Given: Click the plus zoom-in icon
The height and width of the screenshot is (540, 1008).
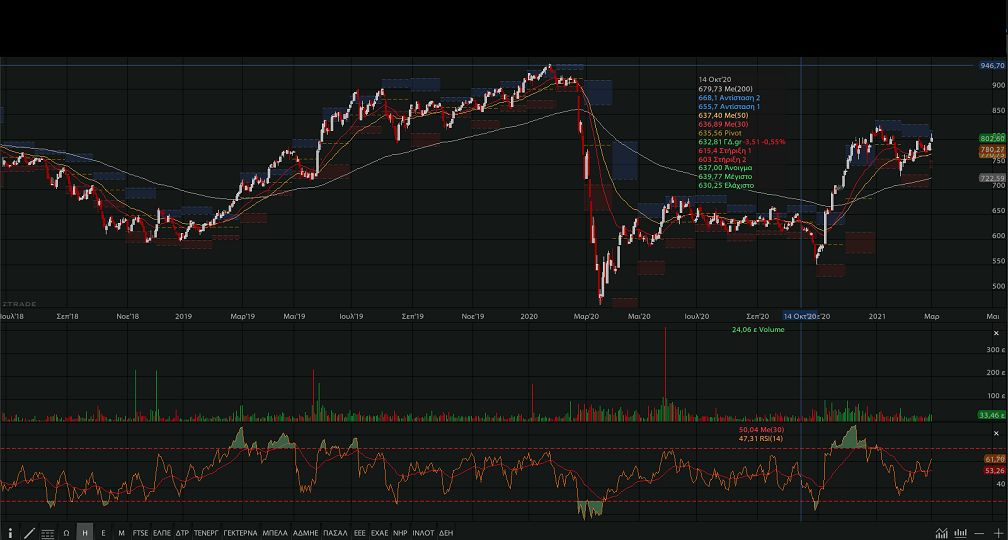Looking at the screenshot, I should [997, 533].
